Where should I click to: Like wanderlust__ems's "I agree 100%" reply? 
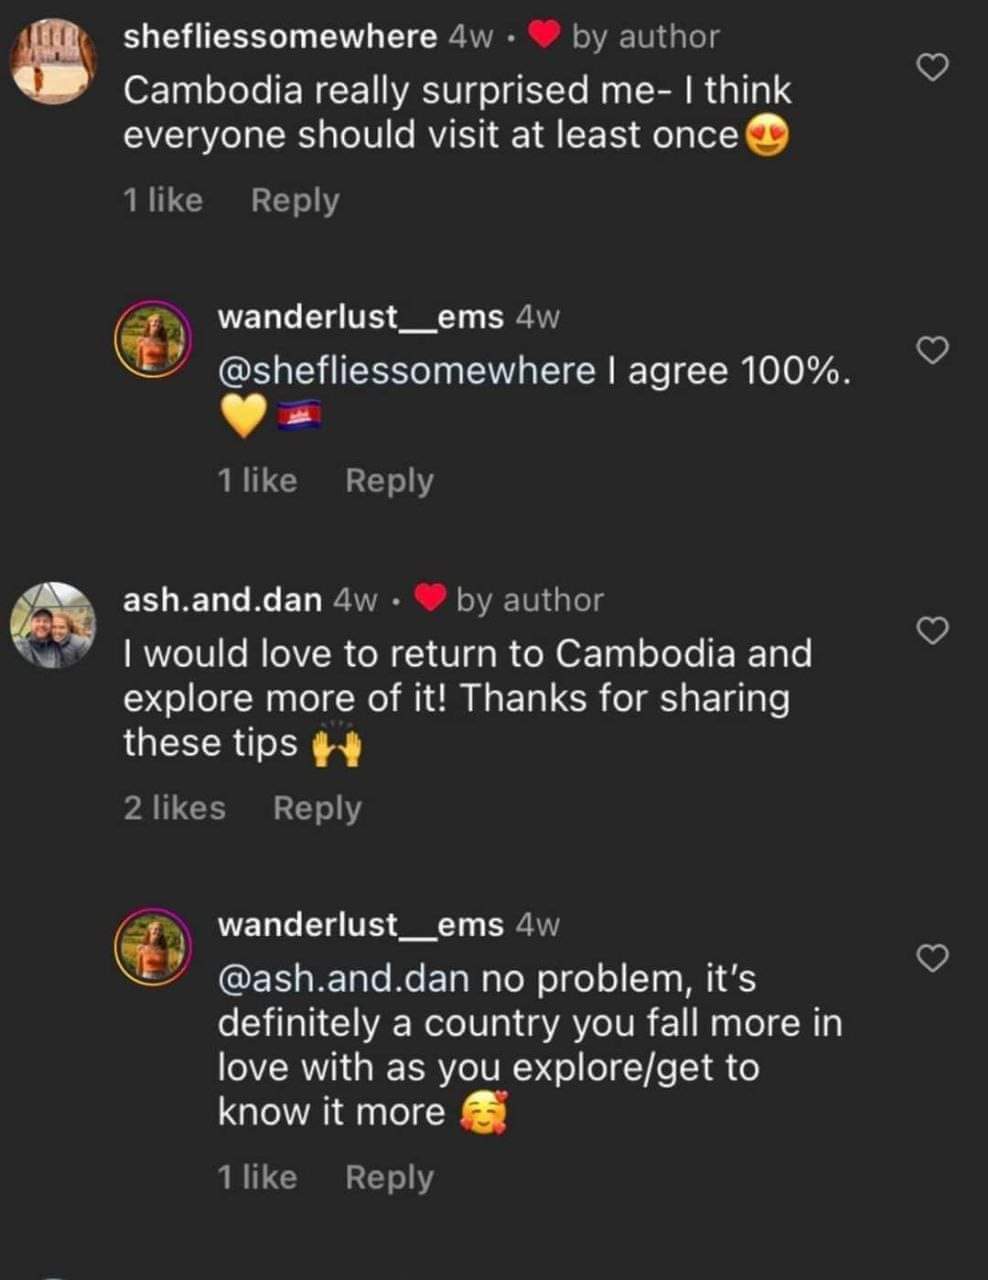932,351
